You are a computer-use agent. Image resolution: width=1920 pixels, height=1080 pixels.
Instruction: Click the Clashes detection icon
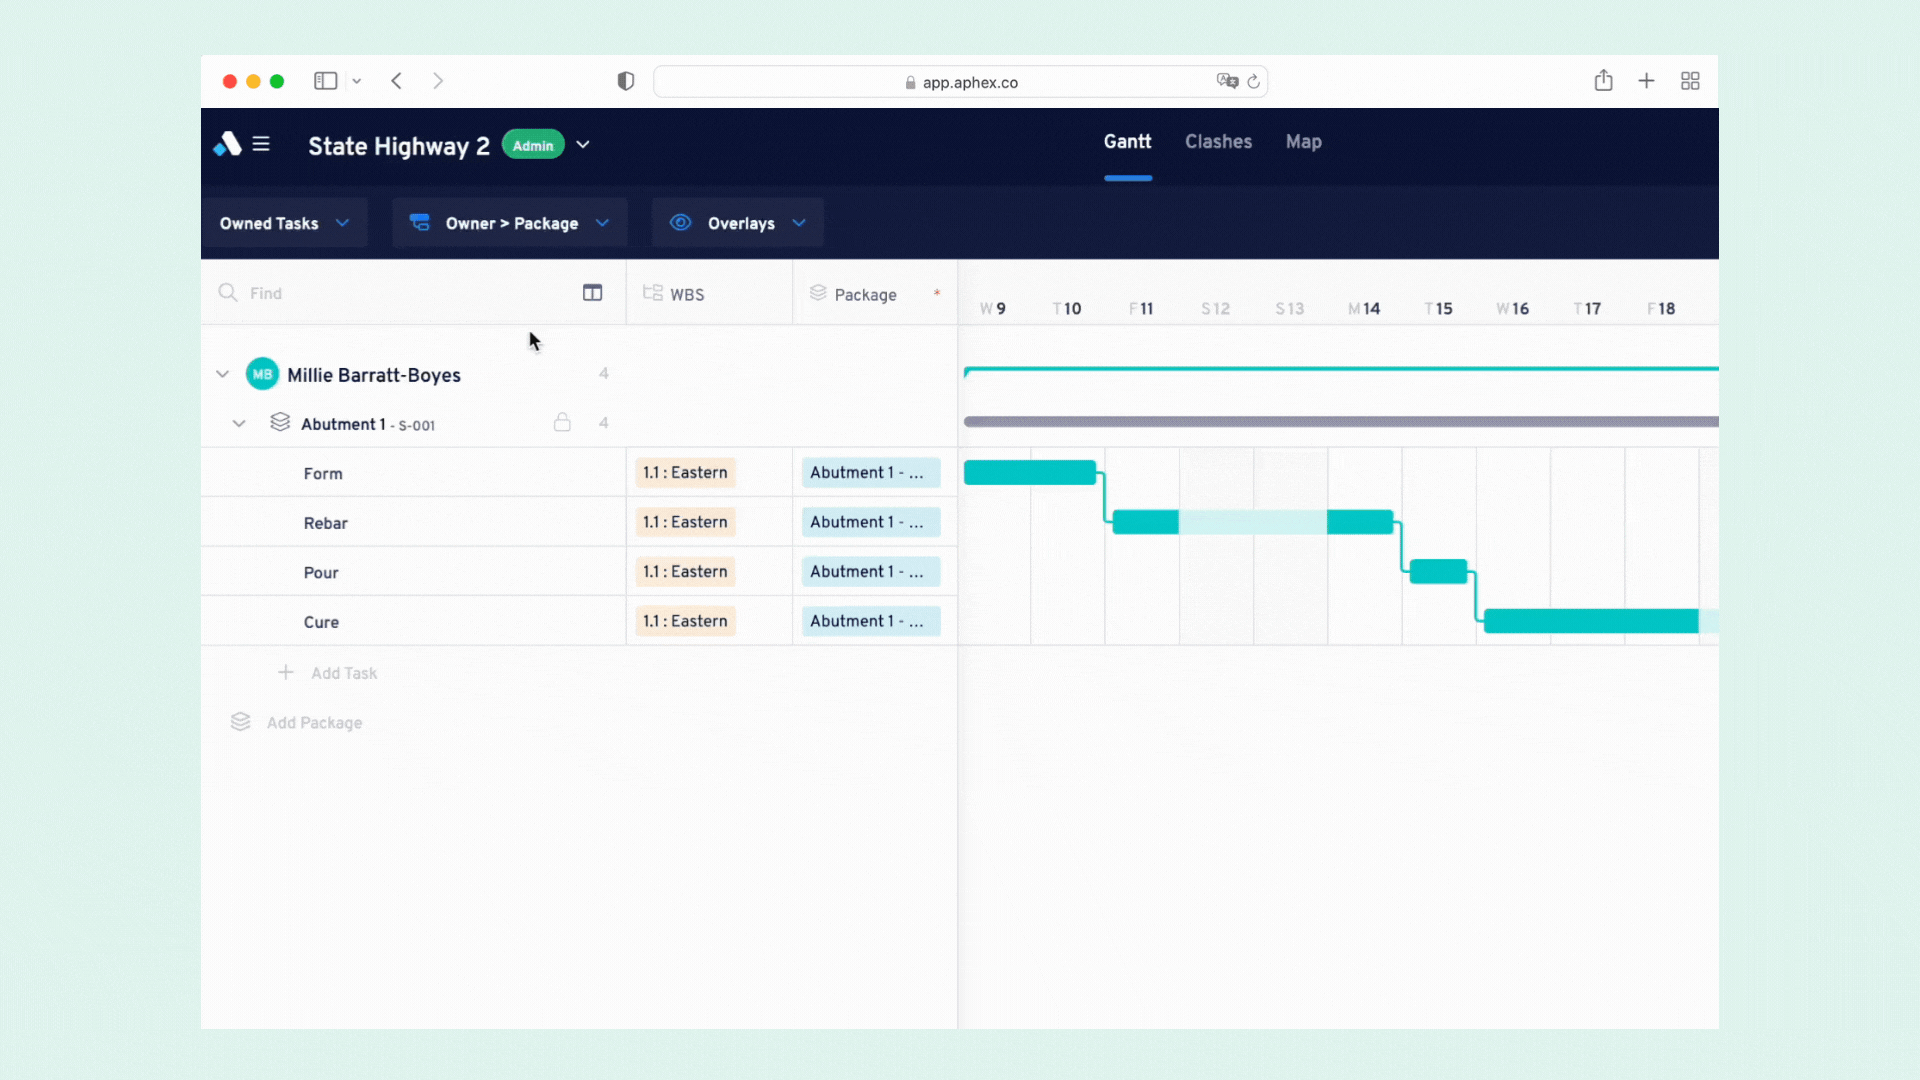tap(1218, 142)
